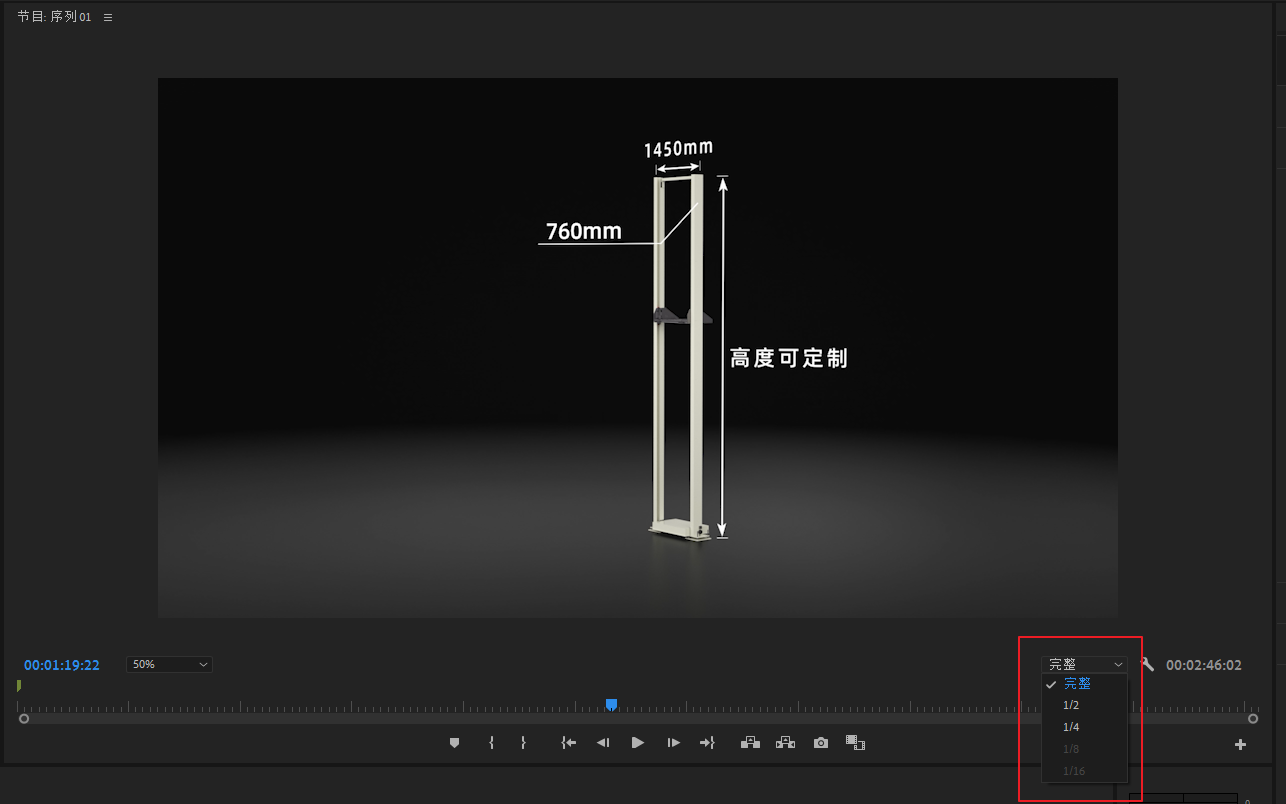Collapse the 完整 playback resolution dropdown
The image size is (1286, 804).
(x=1084, y=665)
